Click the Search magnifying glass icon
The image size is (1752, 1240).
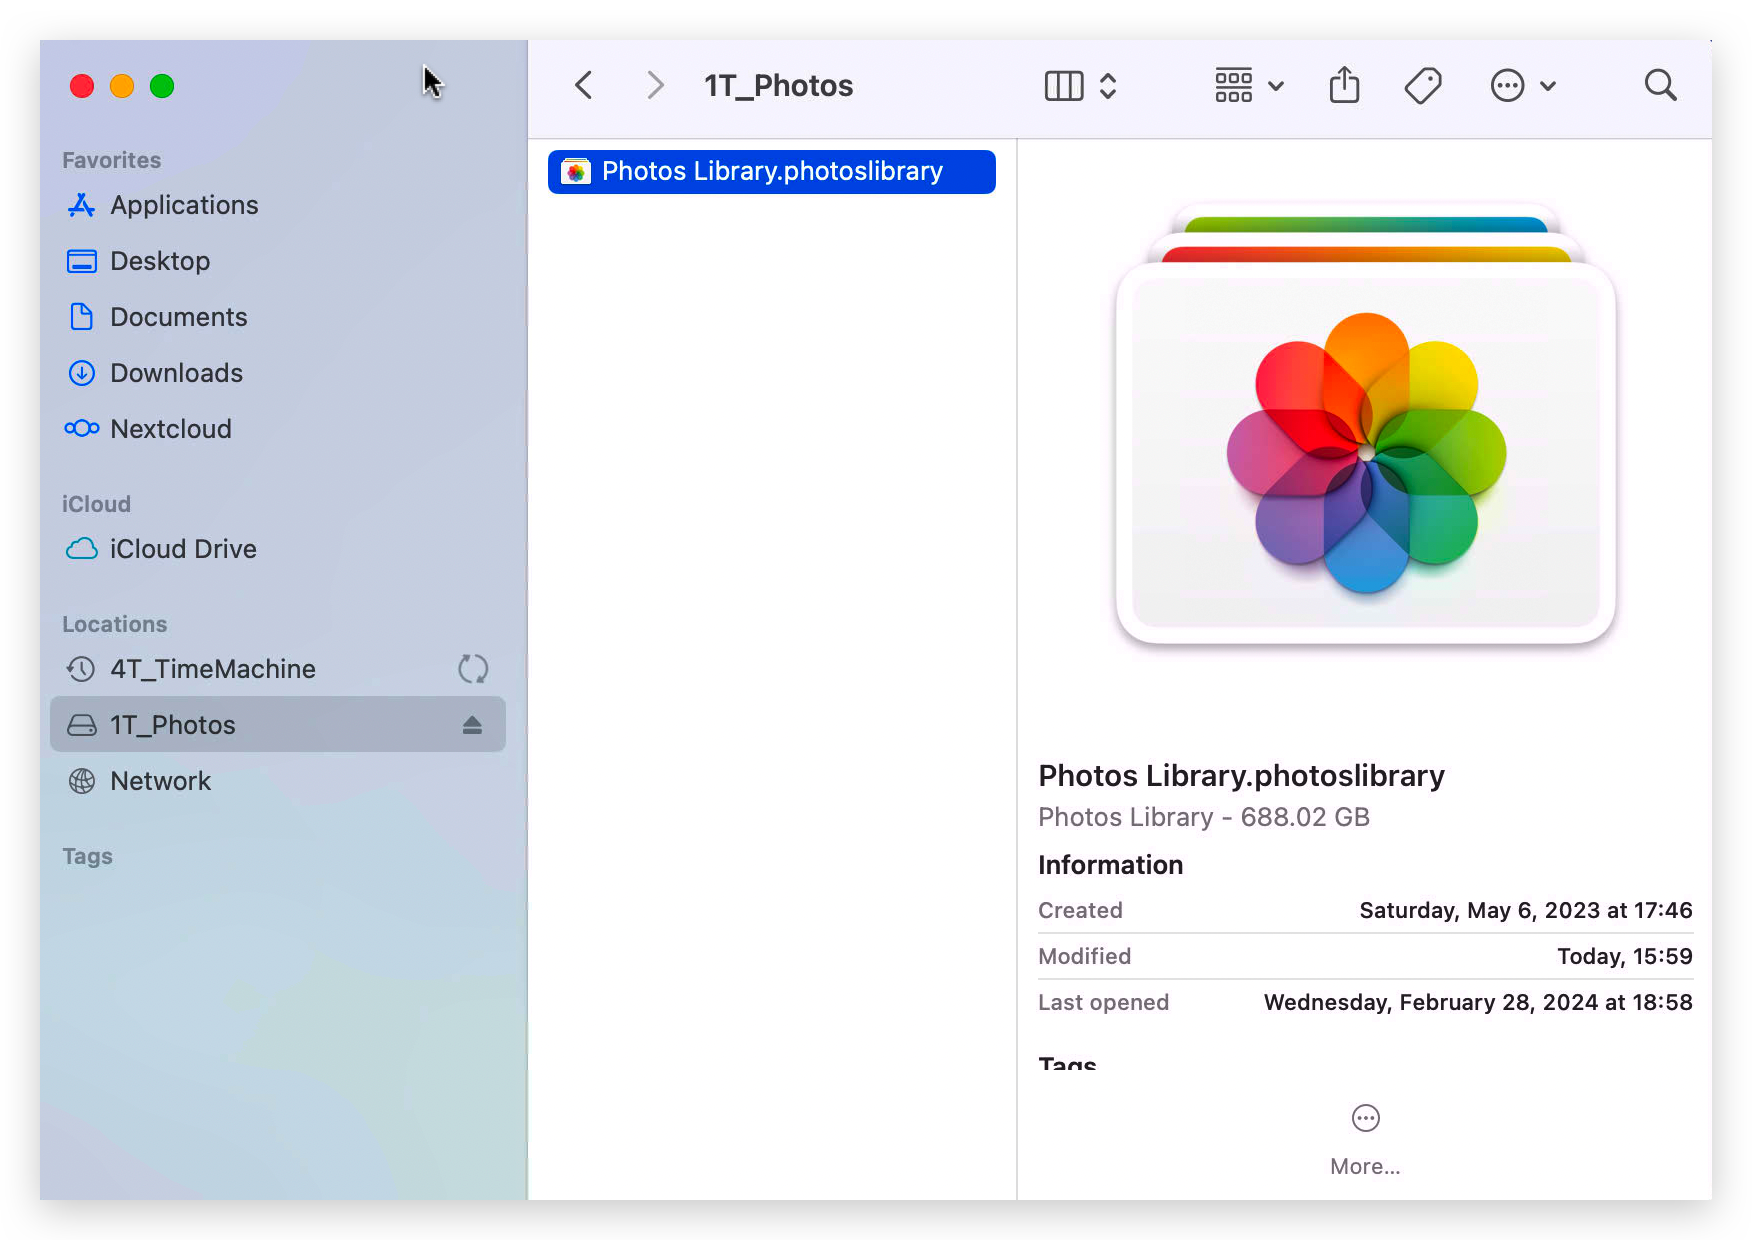pos(1660,86)
